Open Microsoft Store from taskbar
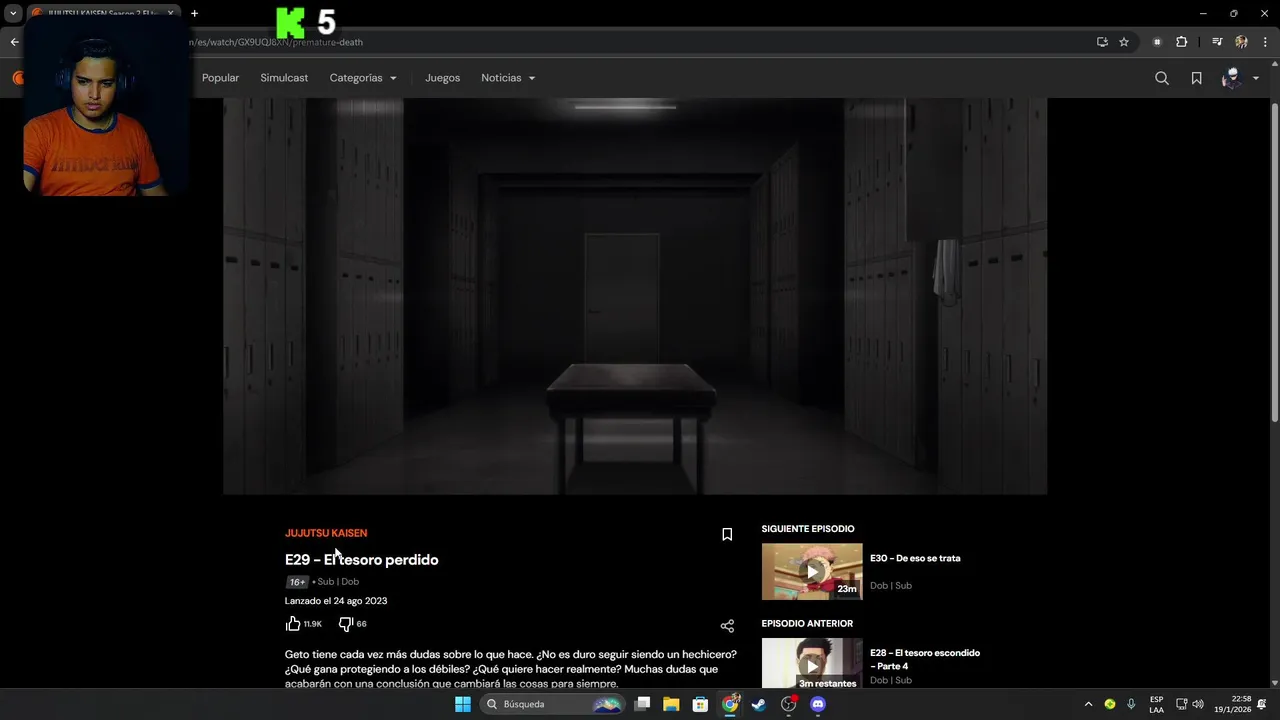The width and height of the screenshot is (1280, 720). (701, 704)
